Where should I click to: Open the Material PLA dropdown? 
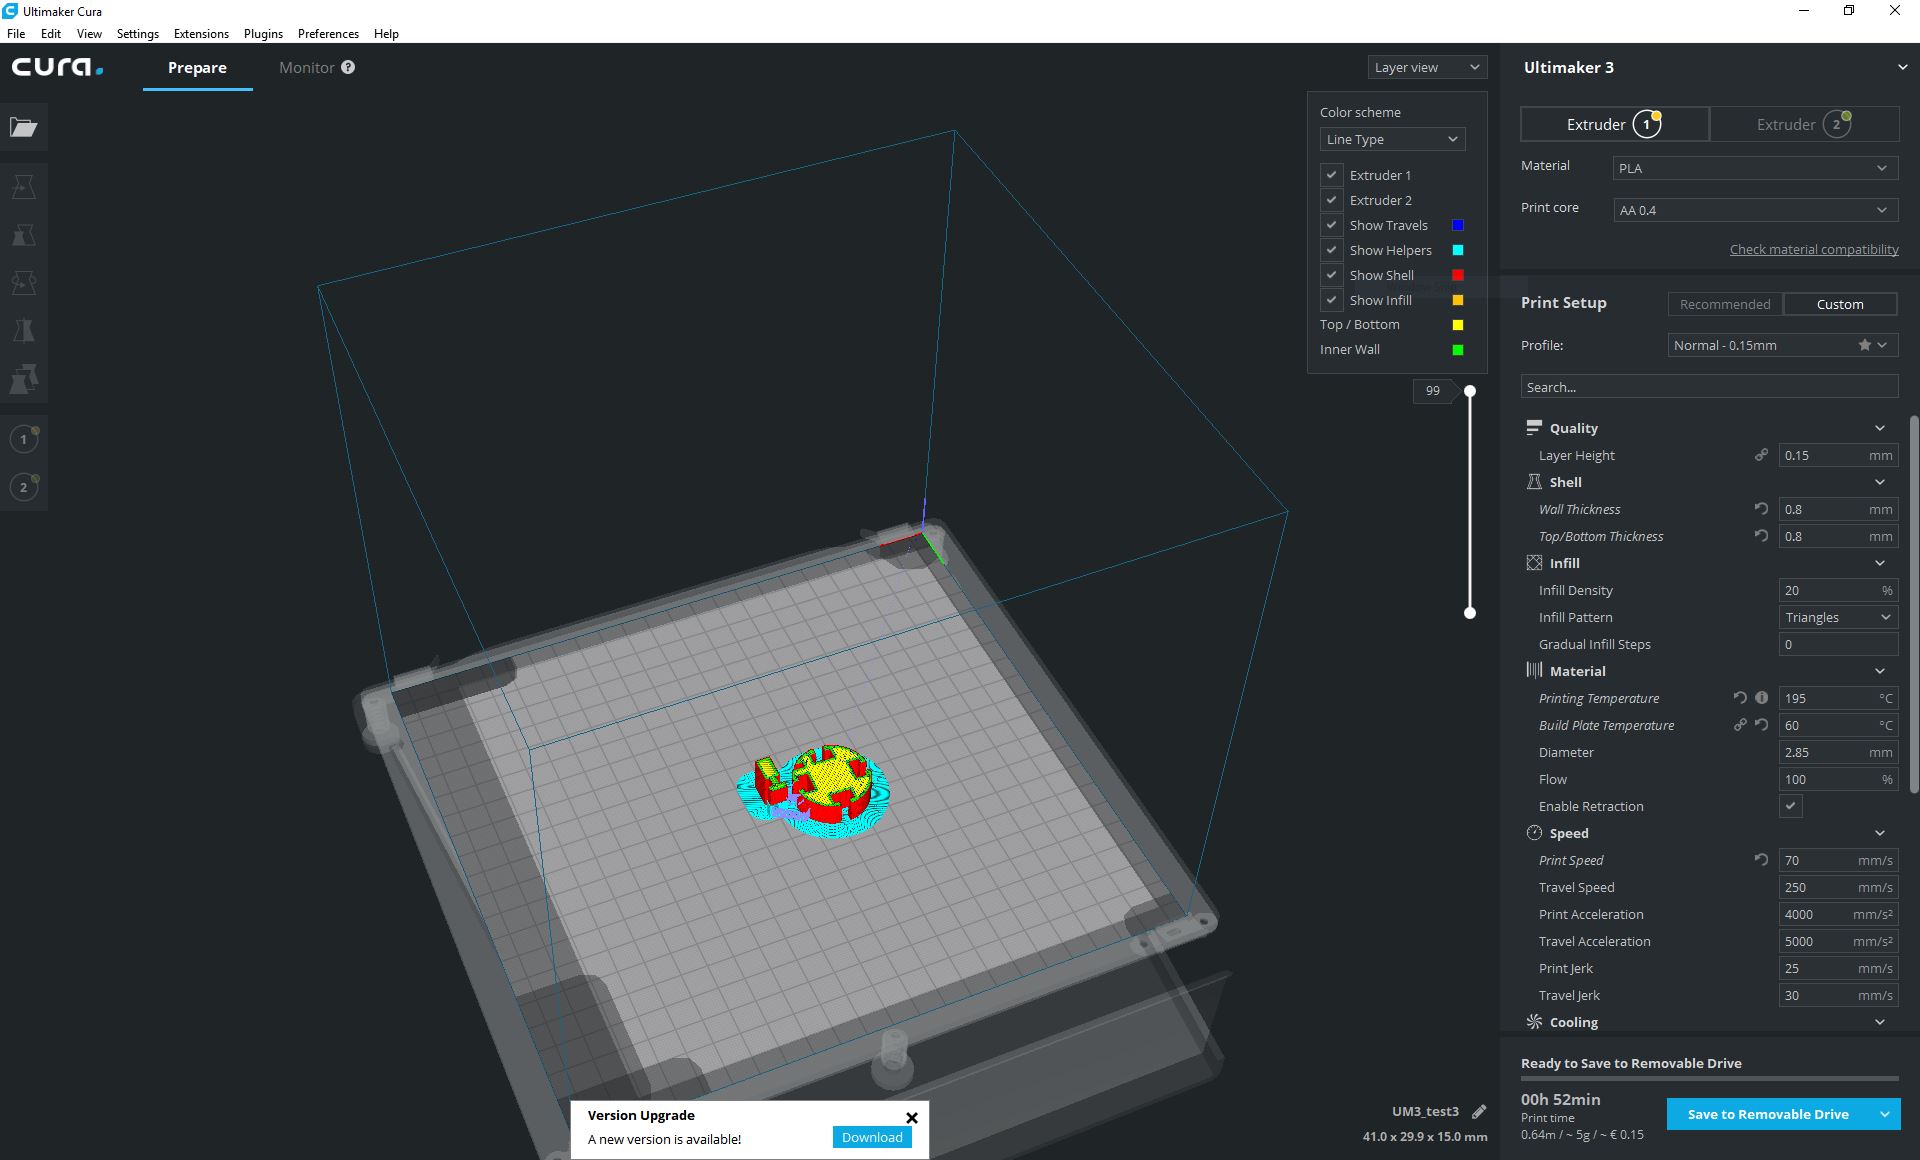click(x=1754, y=168)
